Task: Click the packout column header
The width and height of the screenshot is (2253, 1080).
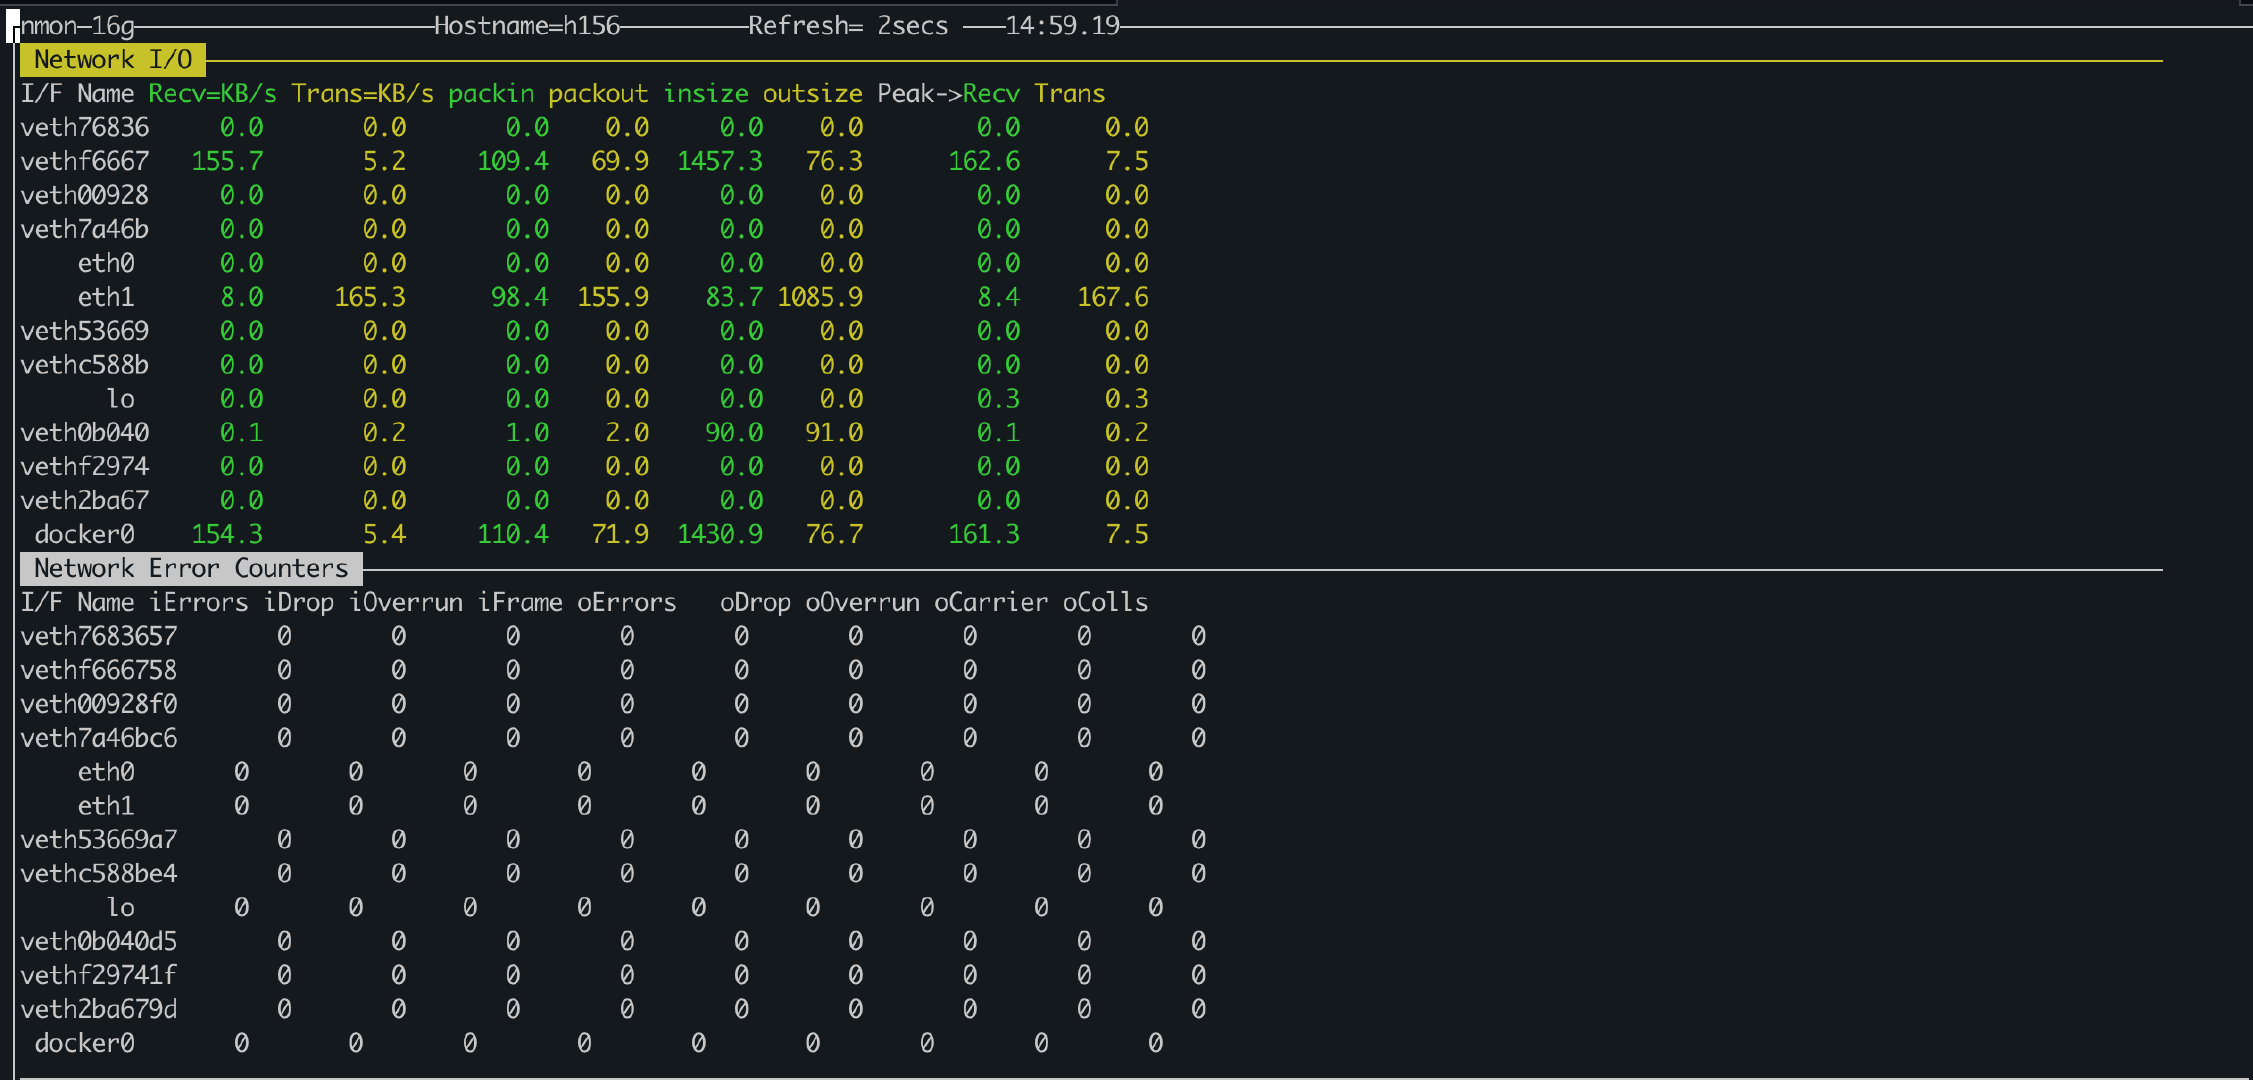Action: [x=598, y=94]
